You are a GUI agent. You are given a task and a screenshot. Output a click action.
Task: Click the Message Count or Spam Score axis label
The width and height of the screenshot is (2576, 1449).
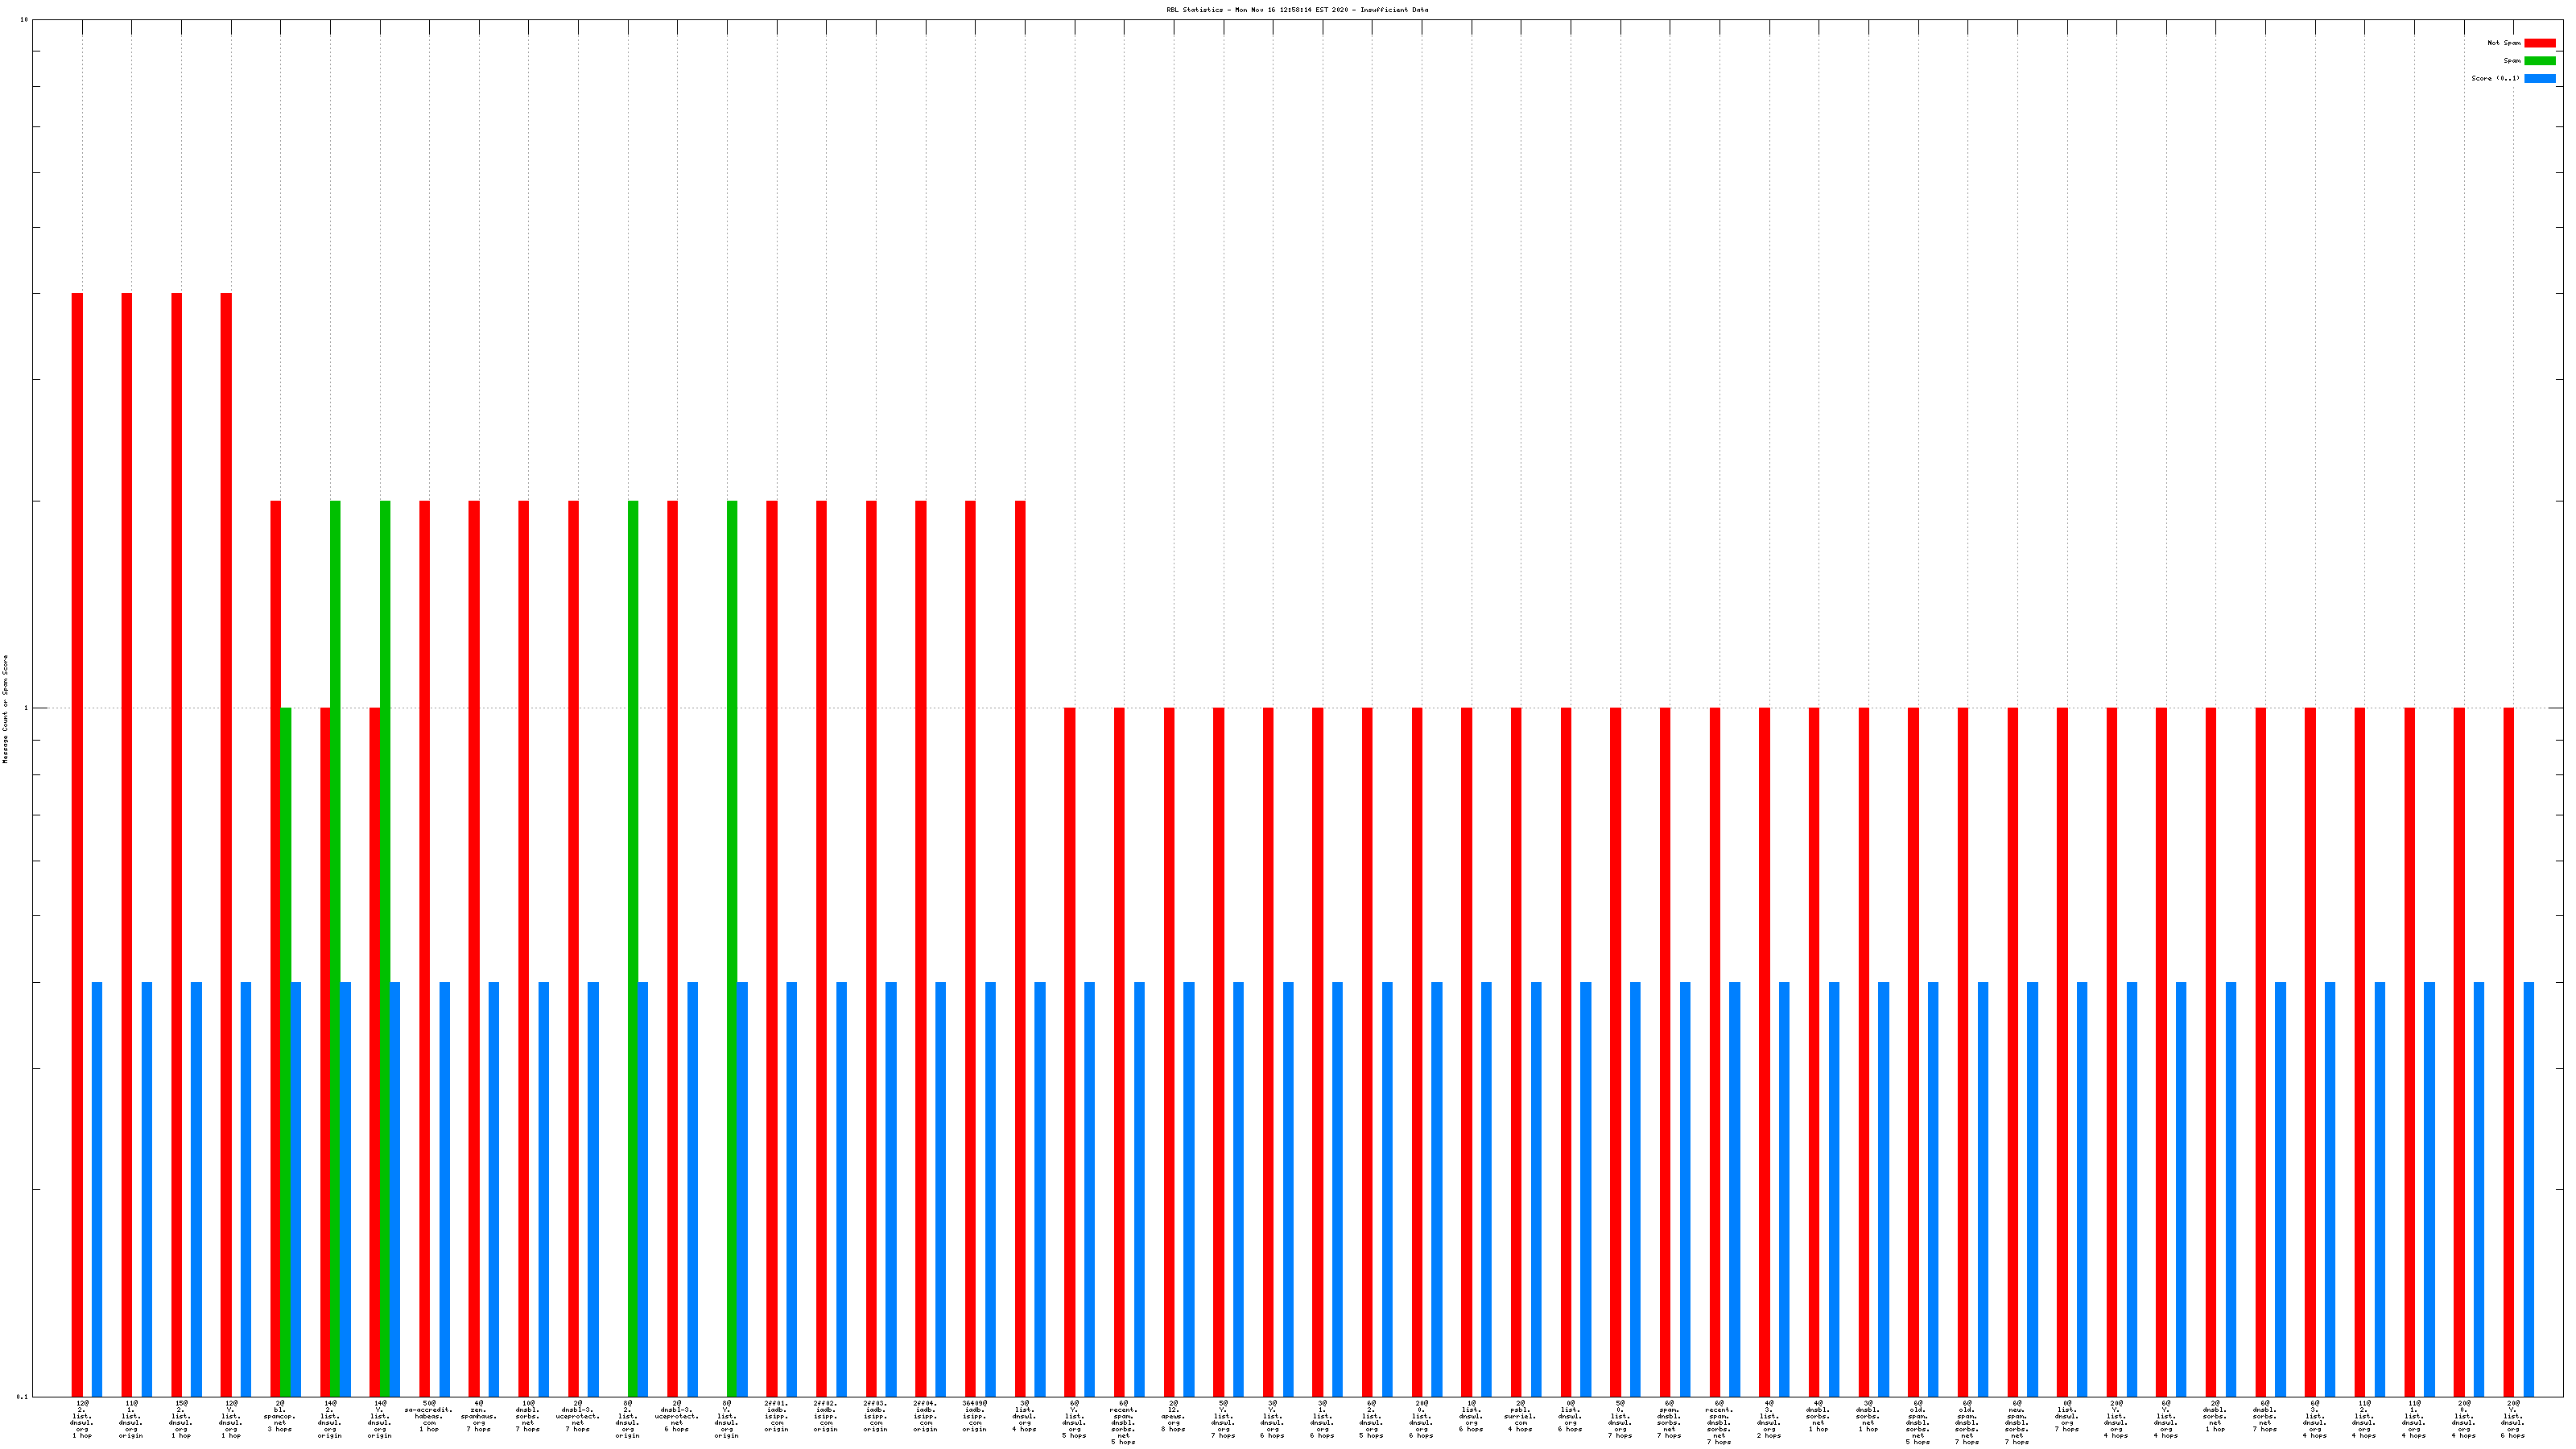5,709
